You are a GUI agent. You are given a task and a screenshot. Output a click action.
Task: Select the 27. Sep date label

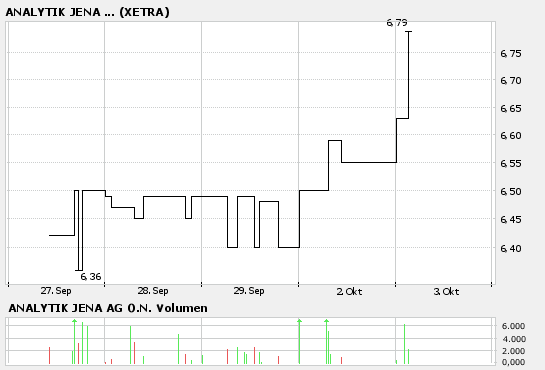(x=56, y=291)
